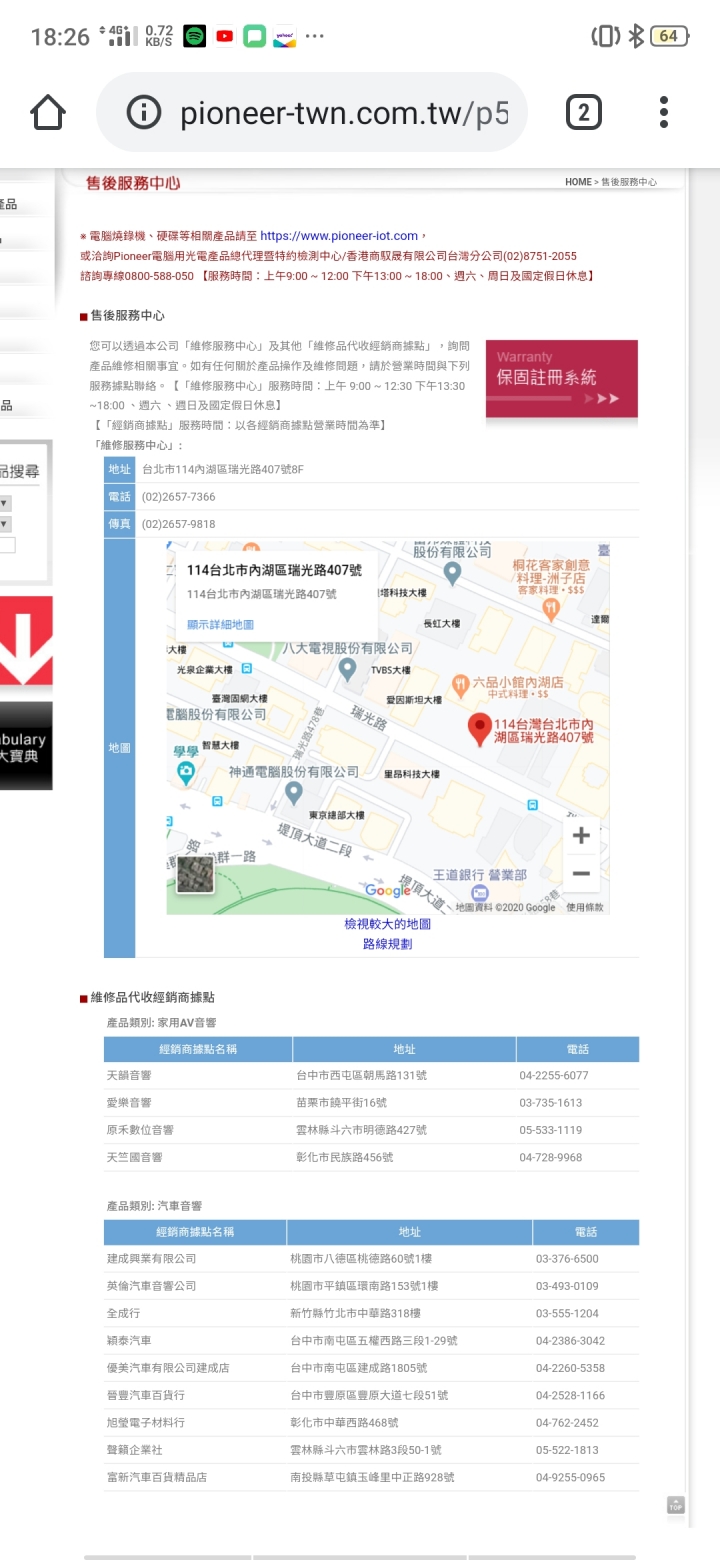
Task: Click the 天韻音響 dealer row name
Action: pyautogui.click(x=129, y=1076)
